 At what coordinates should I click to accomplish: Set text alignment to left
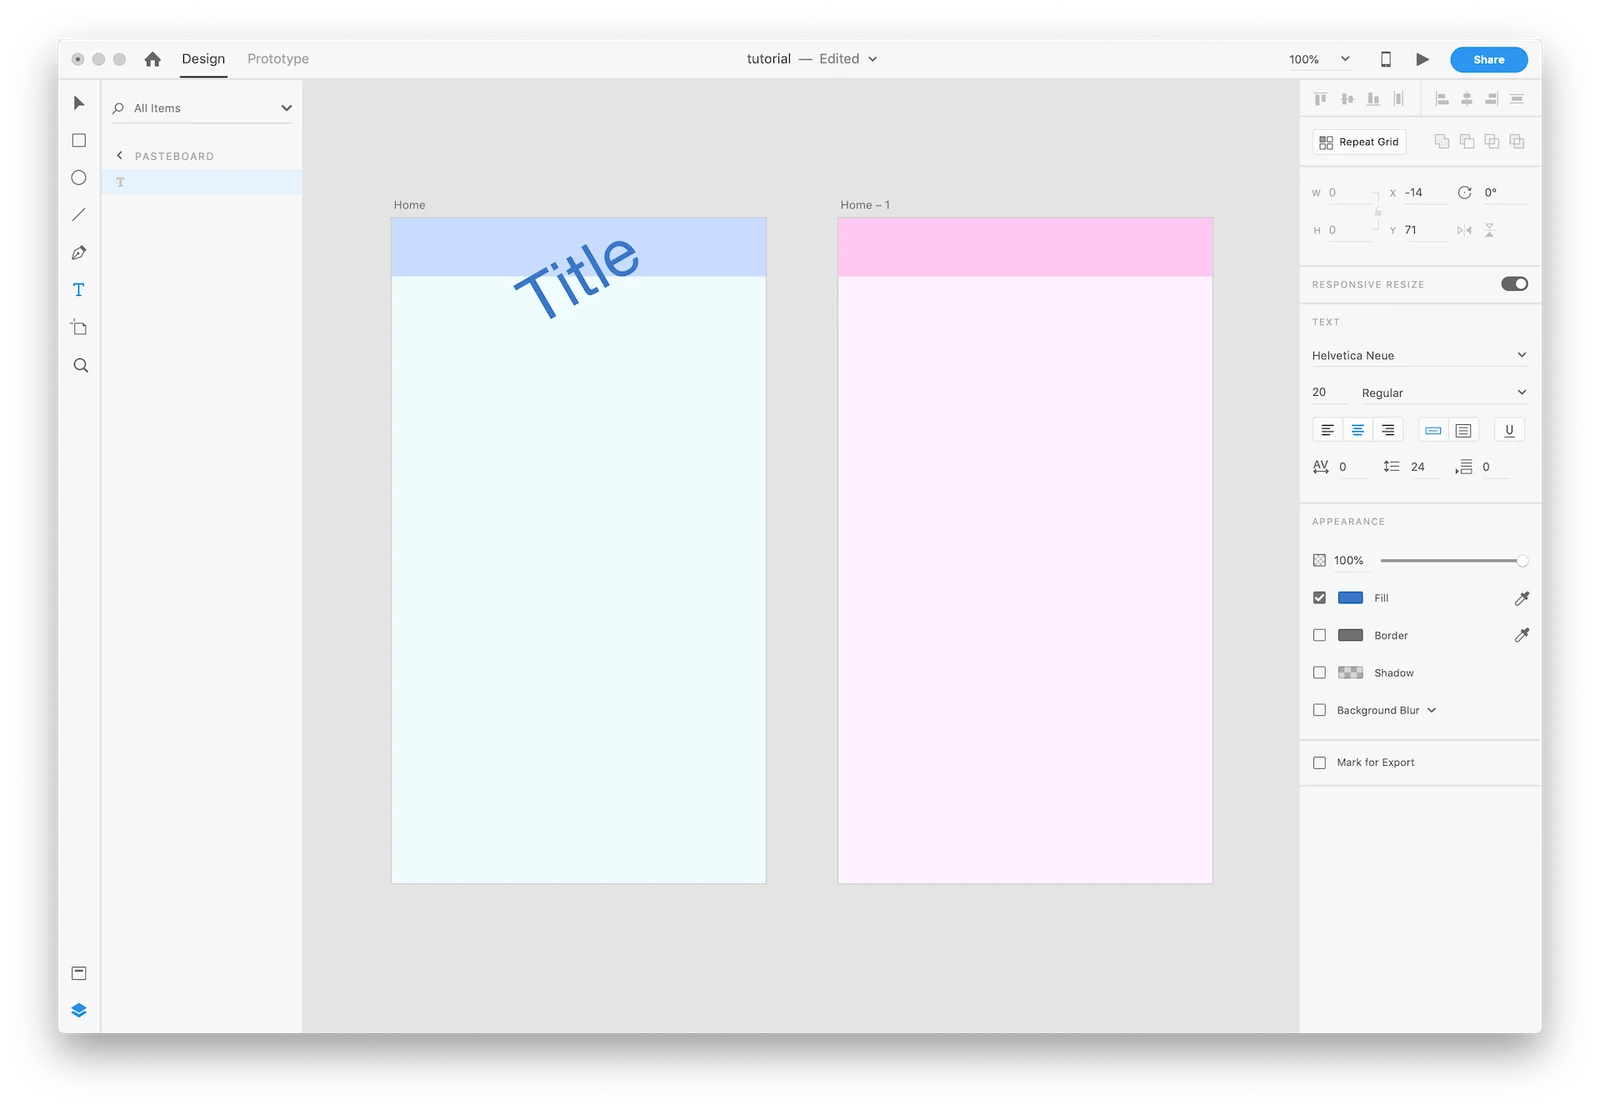[1327, 430]
